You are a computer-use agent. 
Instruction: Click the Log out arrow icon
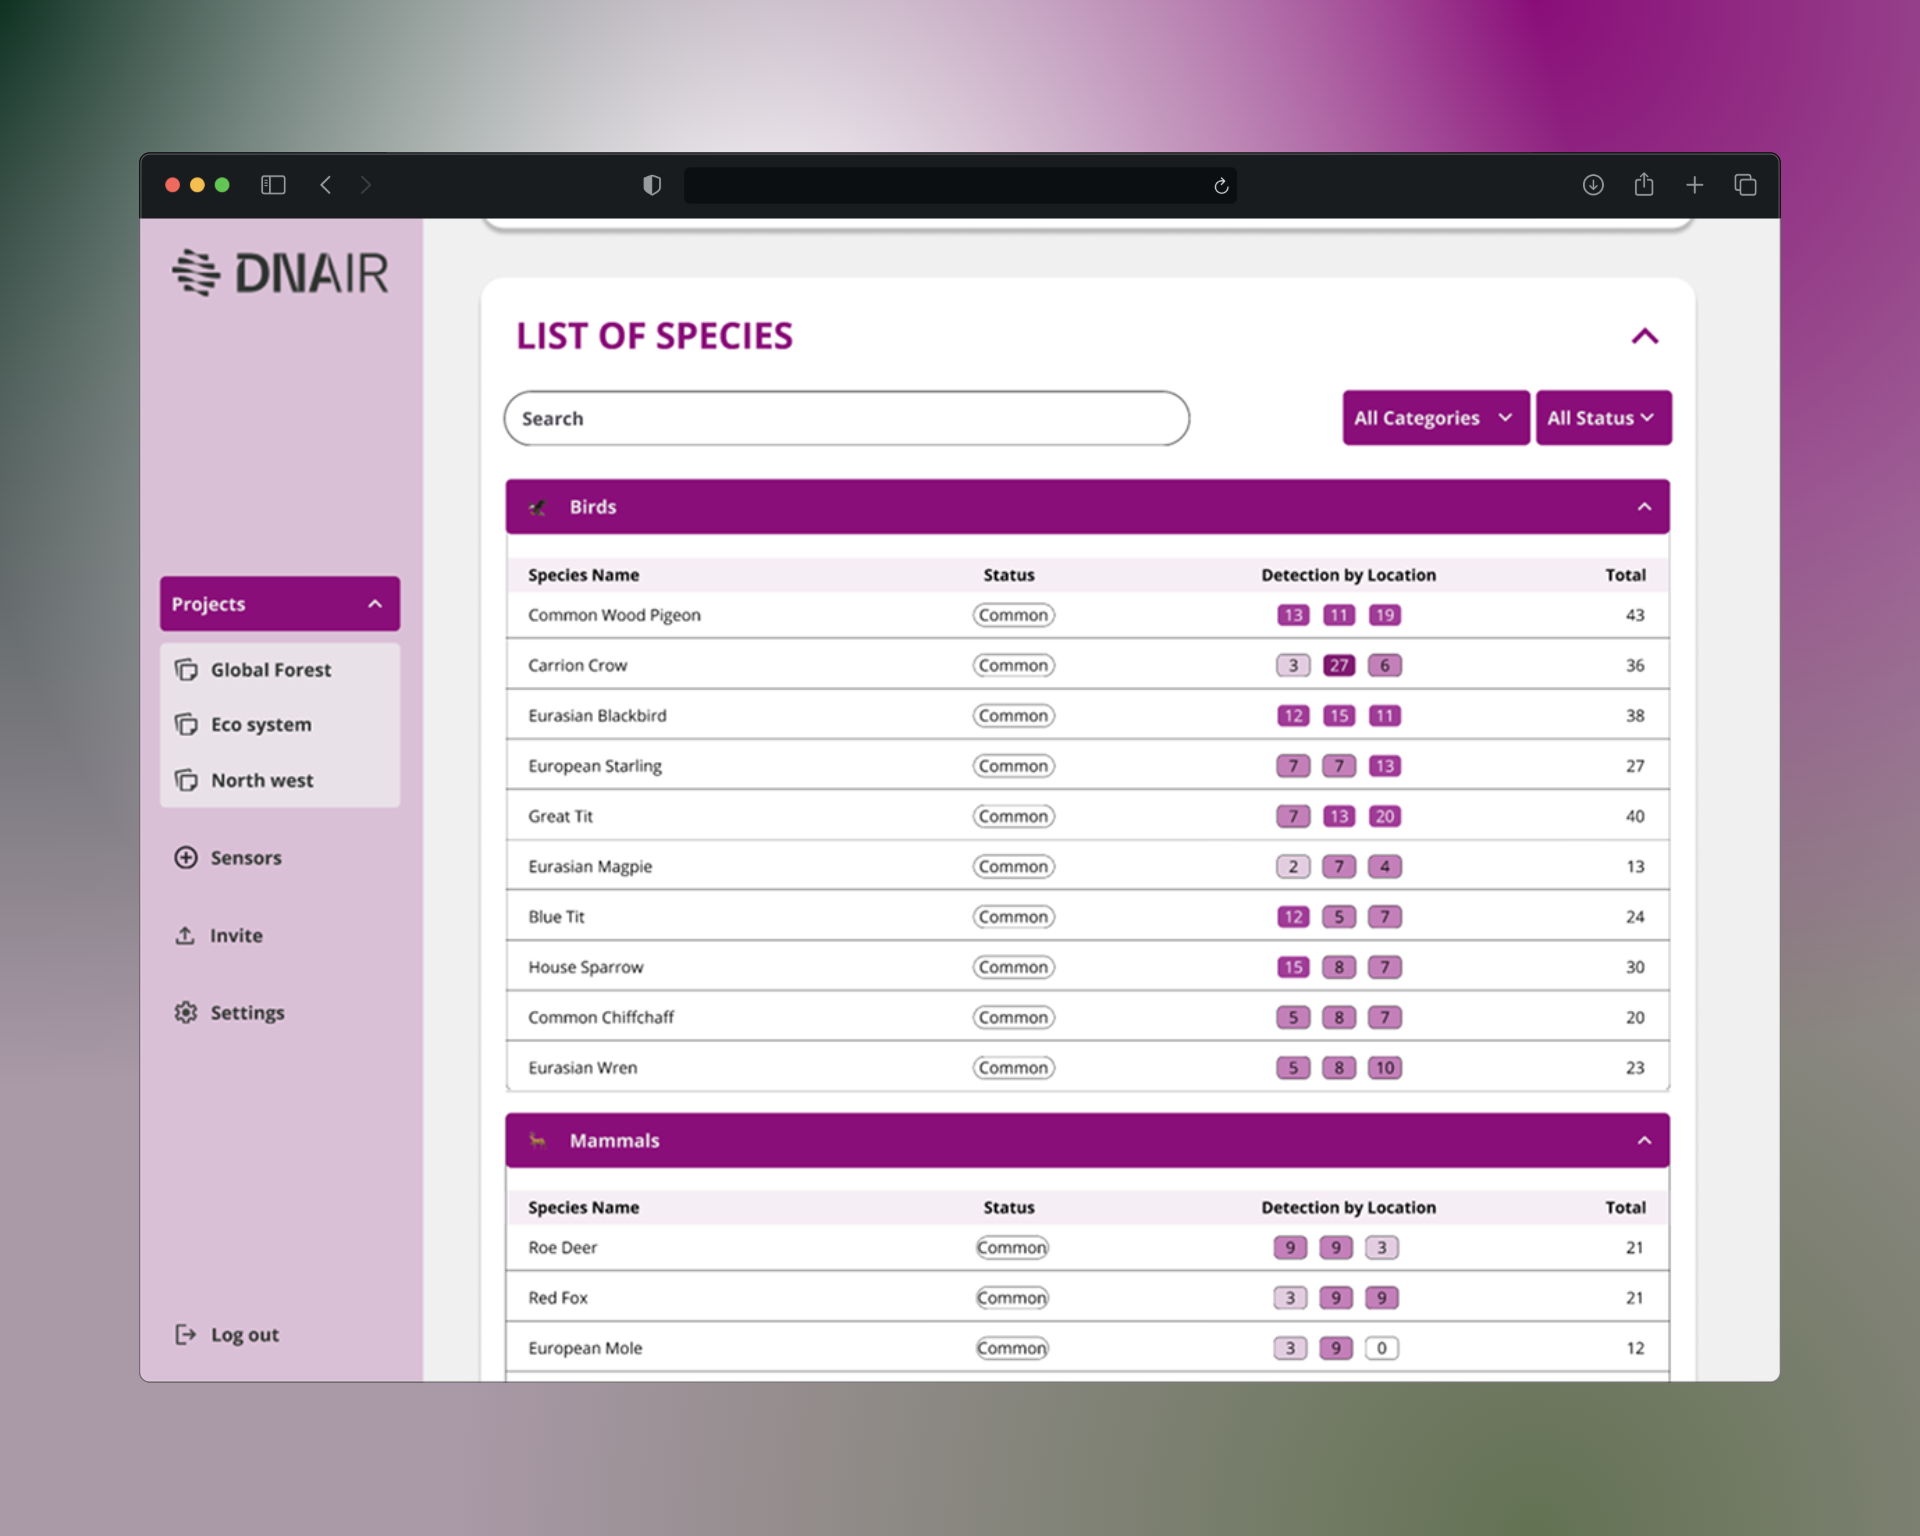tap(186, 1334)
